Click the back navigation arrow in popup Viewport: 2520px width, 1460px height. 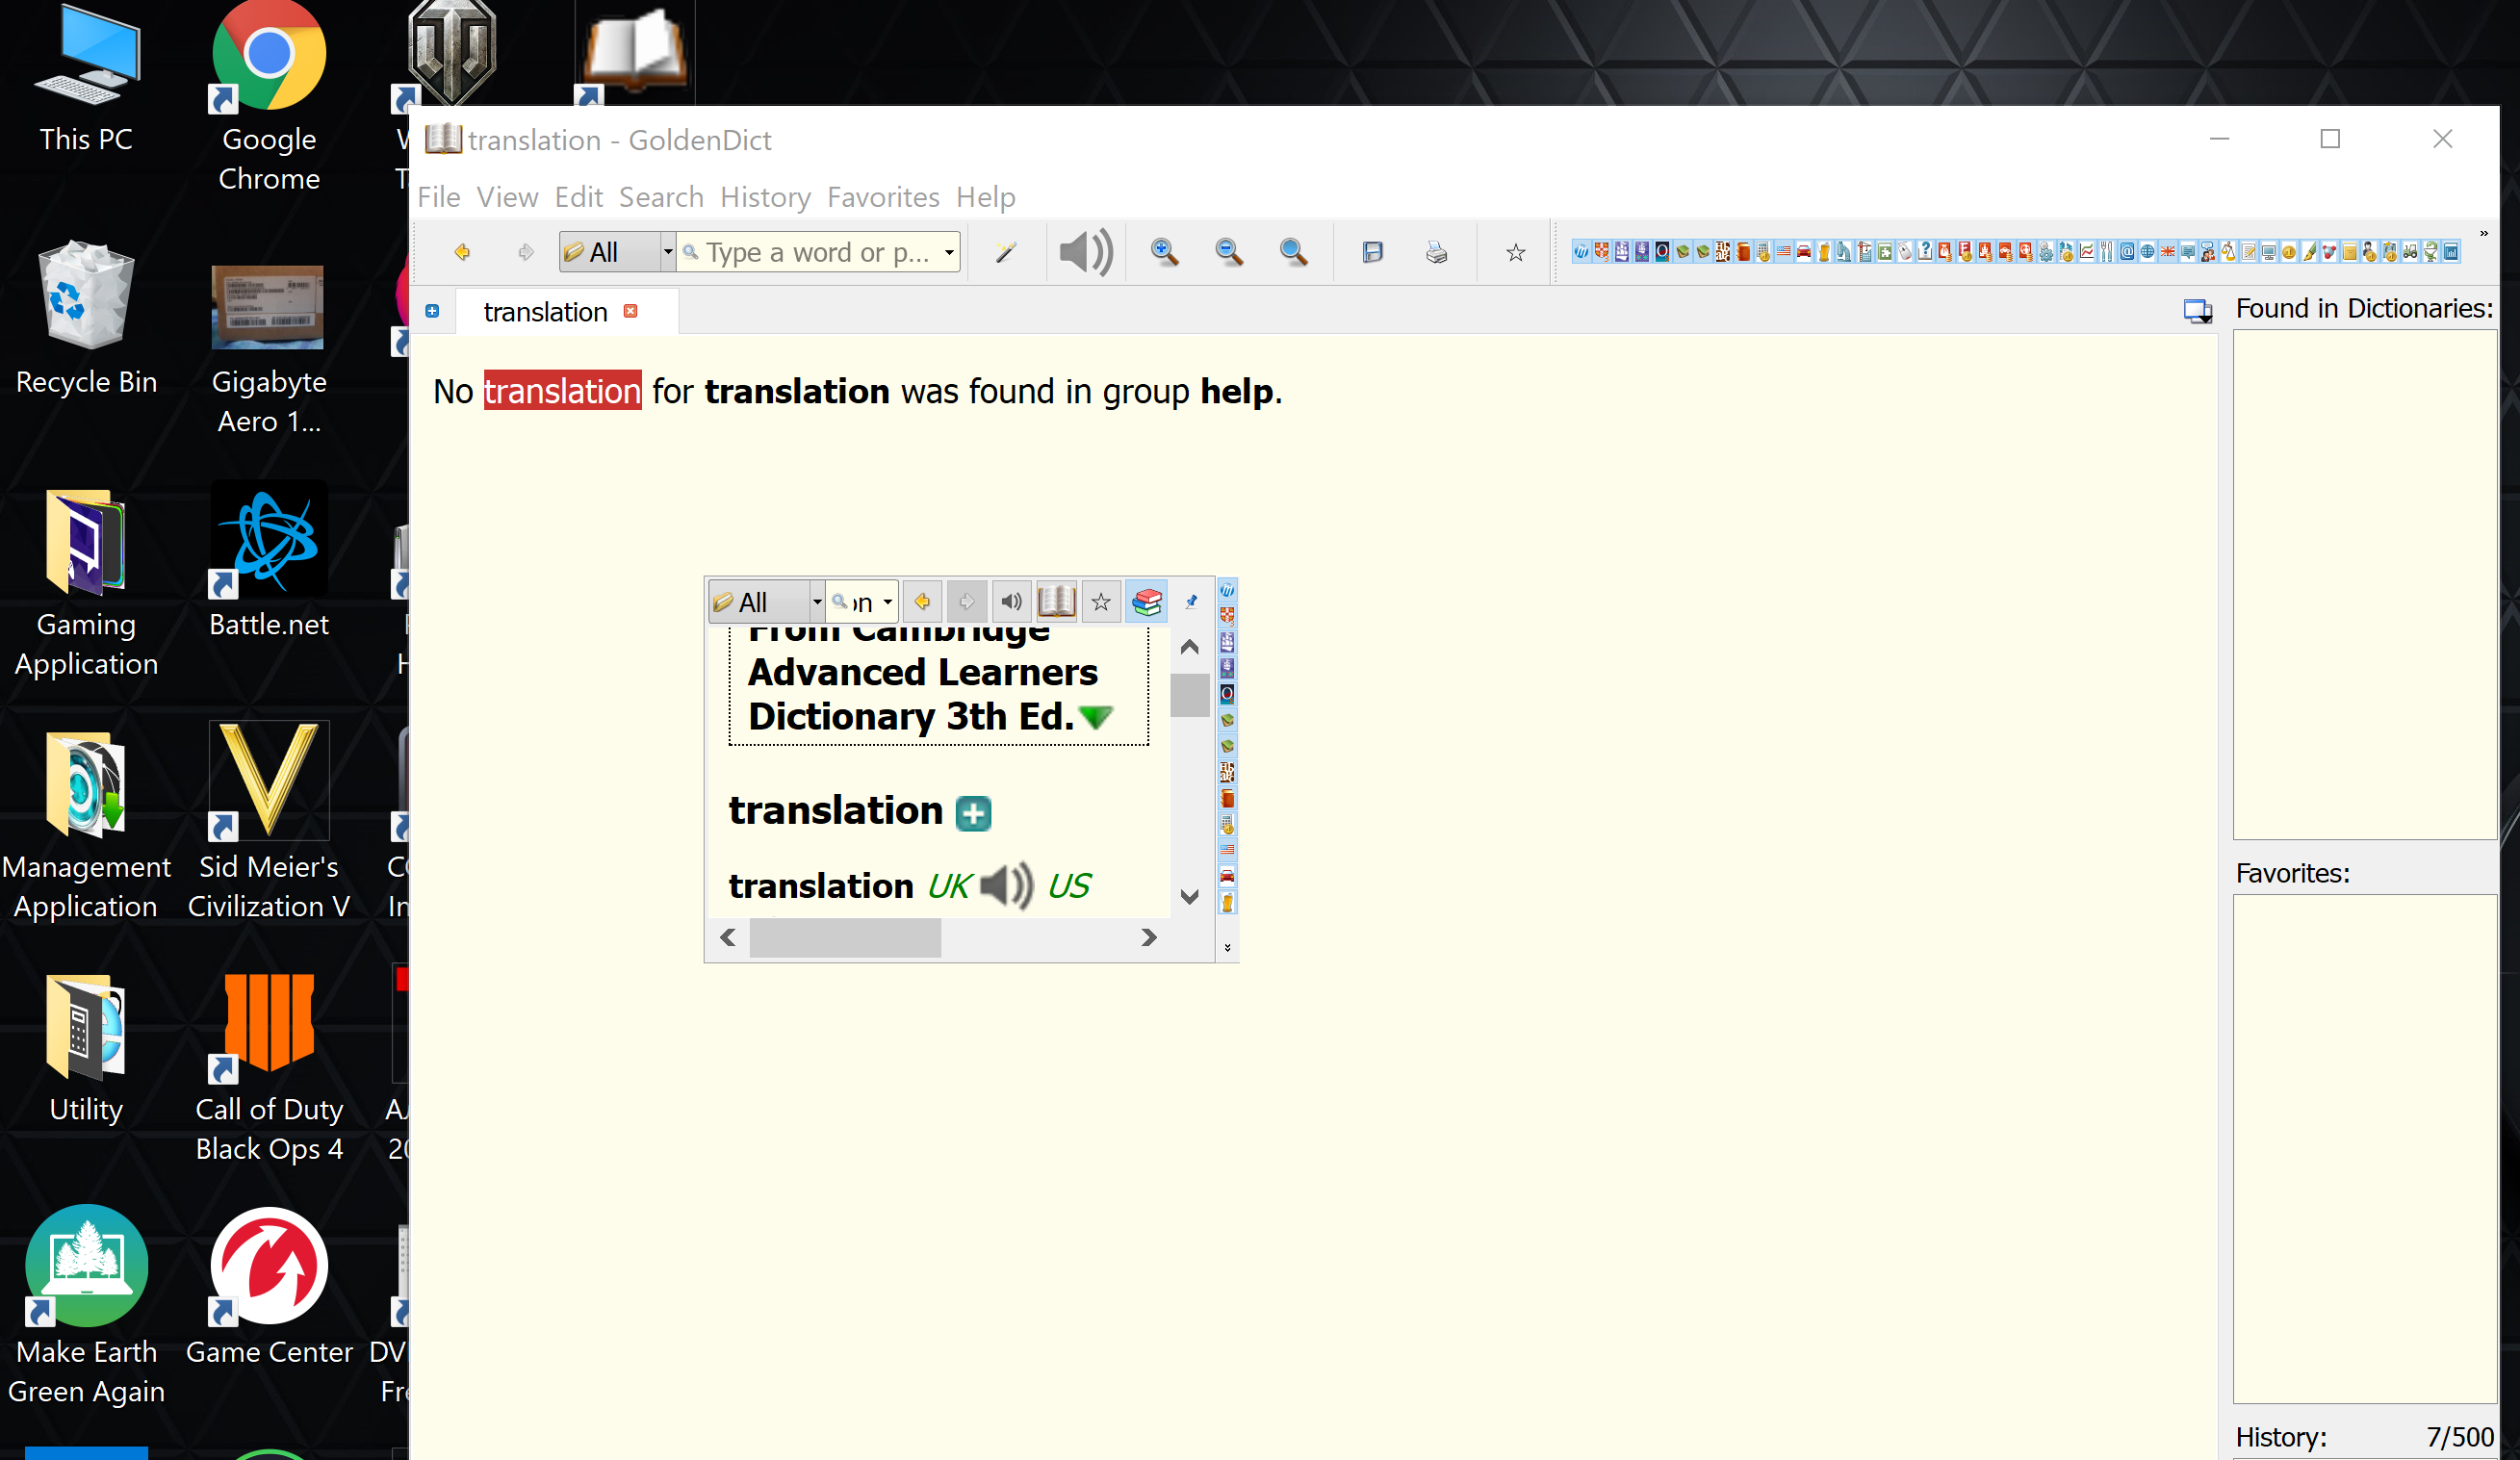(x=921, y=601)
